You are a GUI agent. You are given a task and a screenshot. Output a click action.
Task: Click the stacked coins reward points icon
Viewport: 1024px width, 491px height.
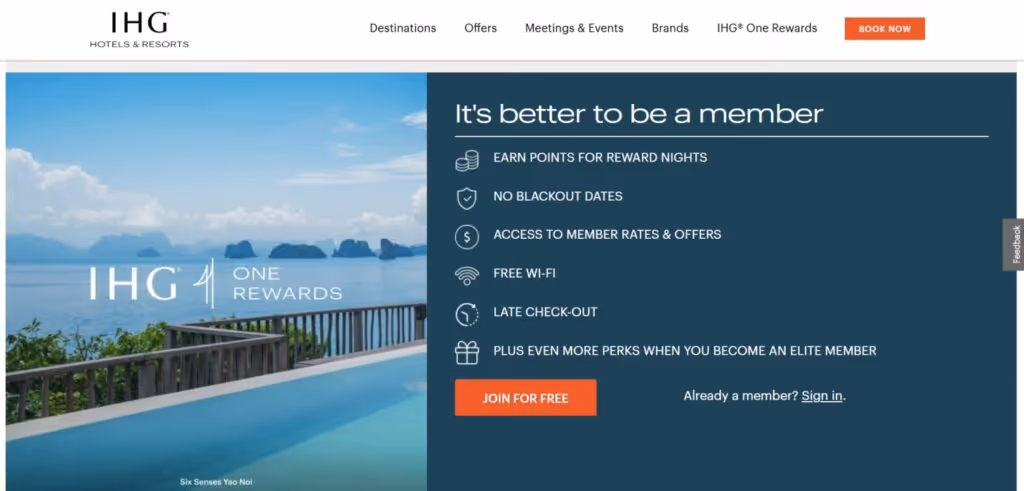click(467, 160)
